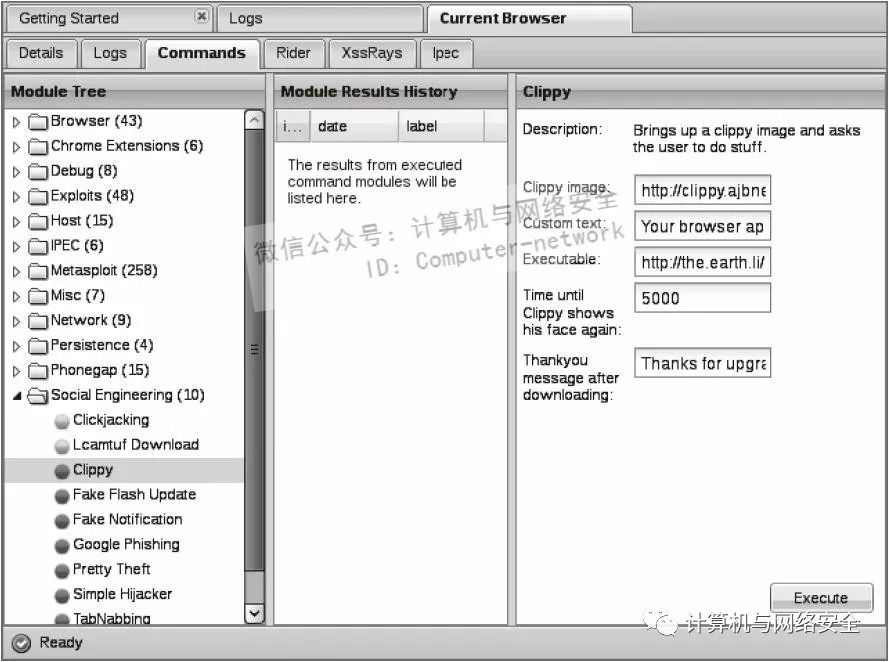The width and height of the screenshot is (889, 662).
Task: Open the Rider tab
Action: pos(293,53)
